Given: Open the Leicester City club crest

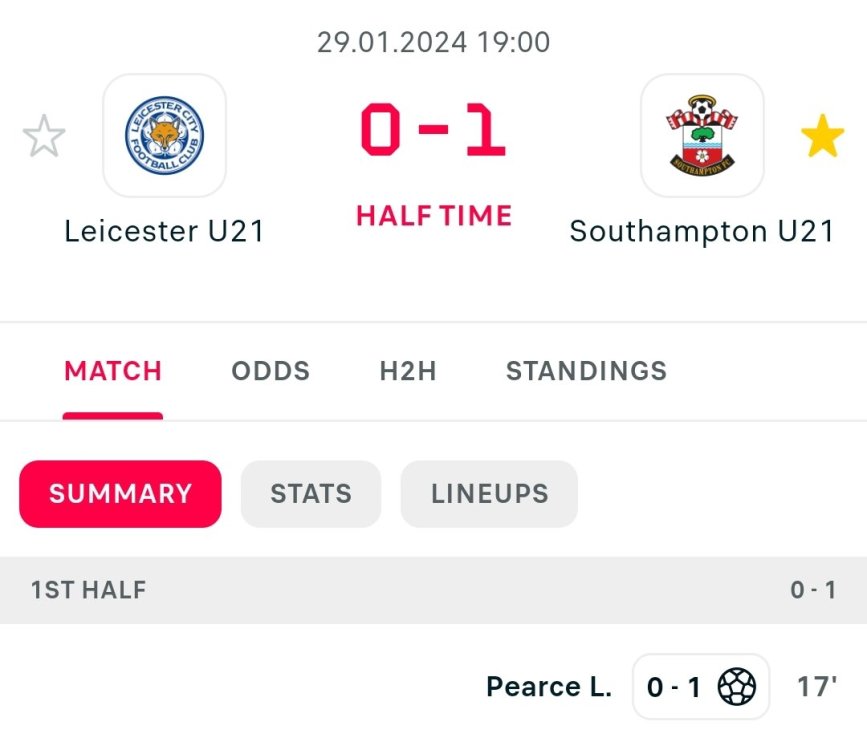Looking at the screenshot, I should [165, 136].
